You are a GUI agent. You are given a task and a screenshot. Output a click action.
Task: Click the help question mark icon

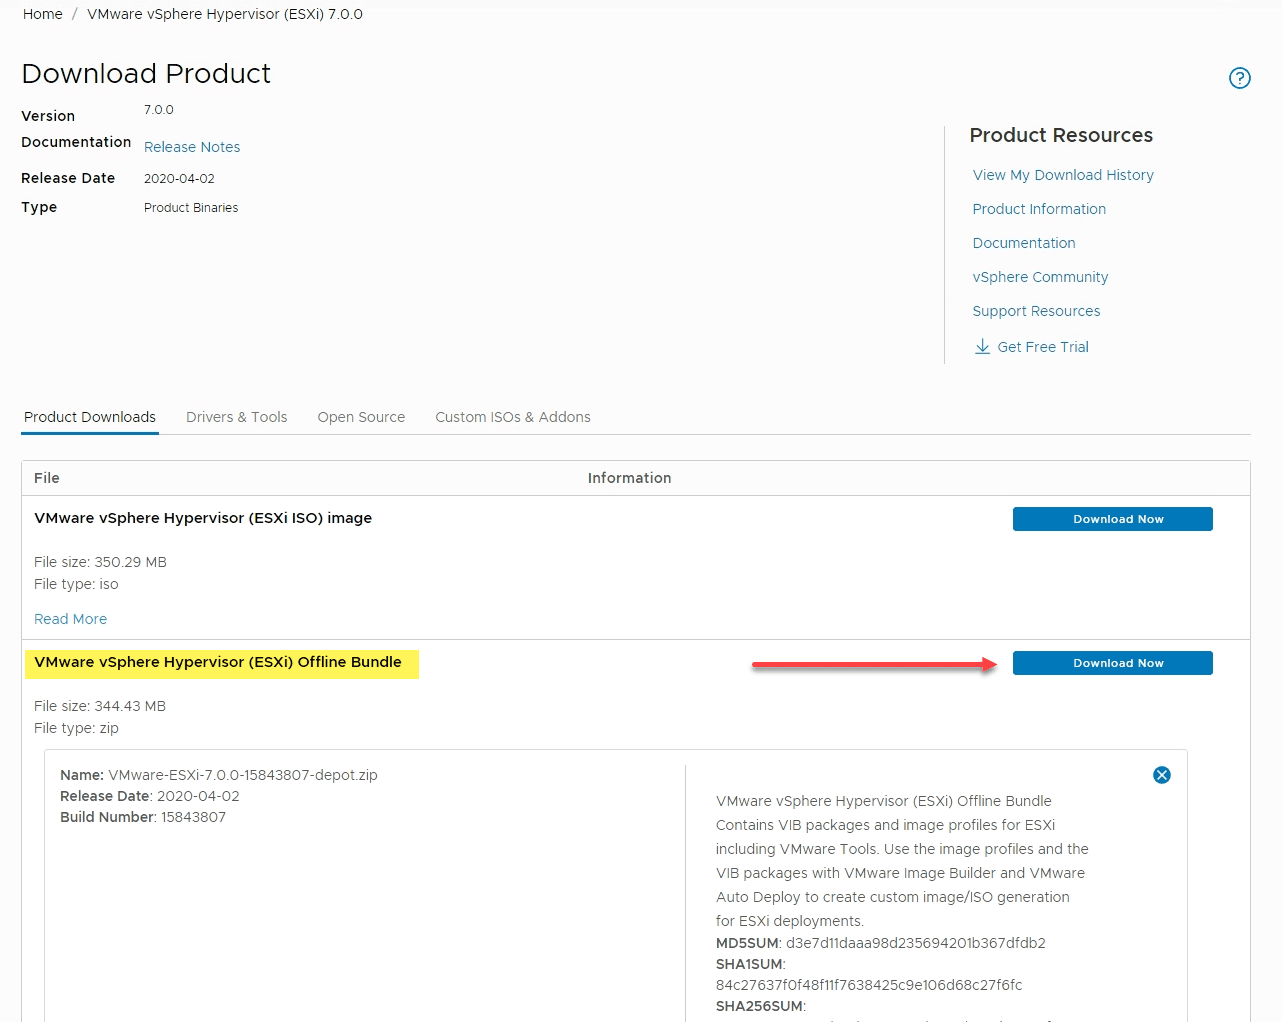click(x=1239, y=78)
